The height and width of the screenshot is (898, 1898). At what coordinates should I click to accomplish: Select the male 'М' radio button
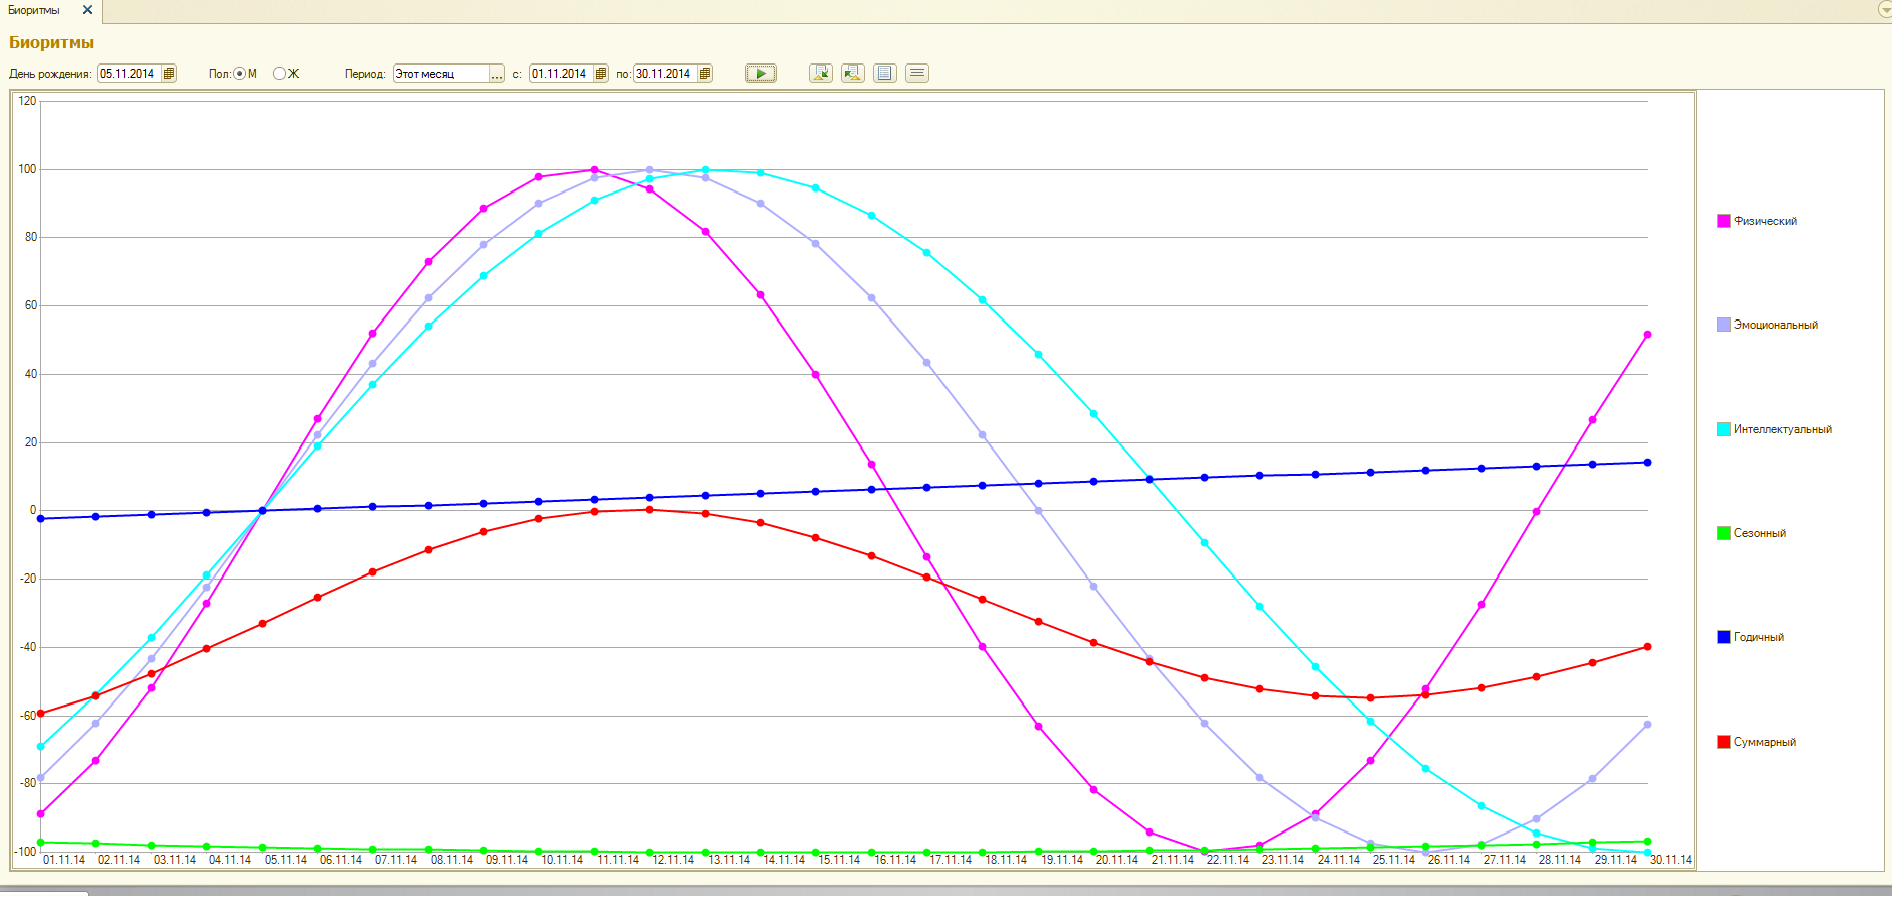(240, 74)
